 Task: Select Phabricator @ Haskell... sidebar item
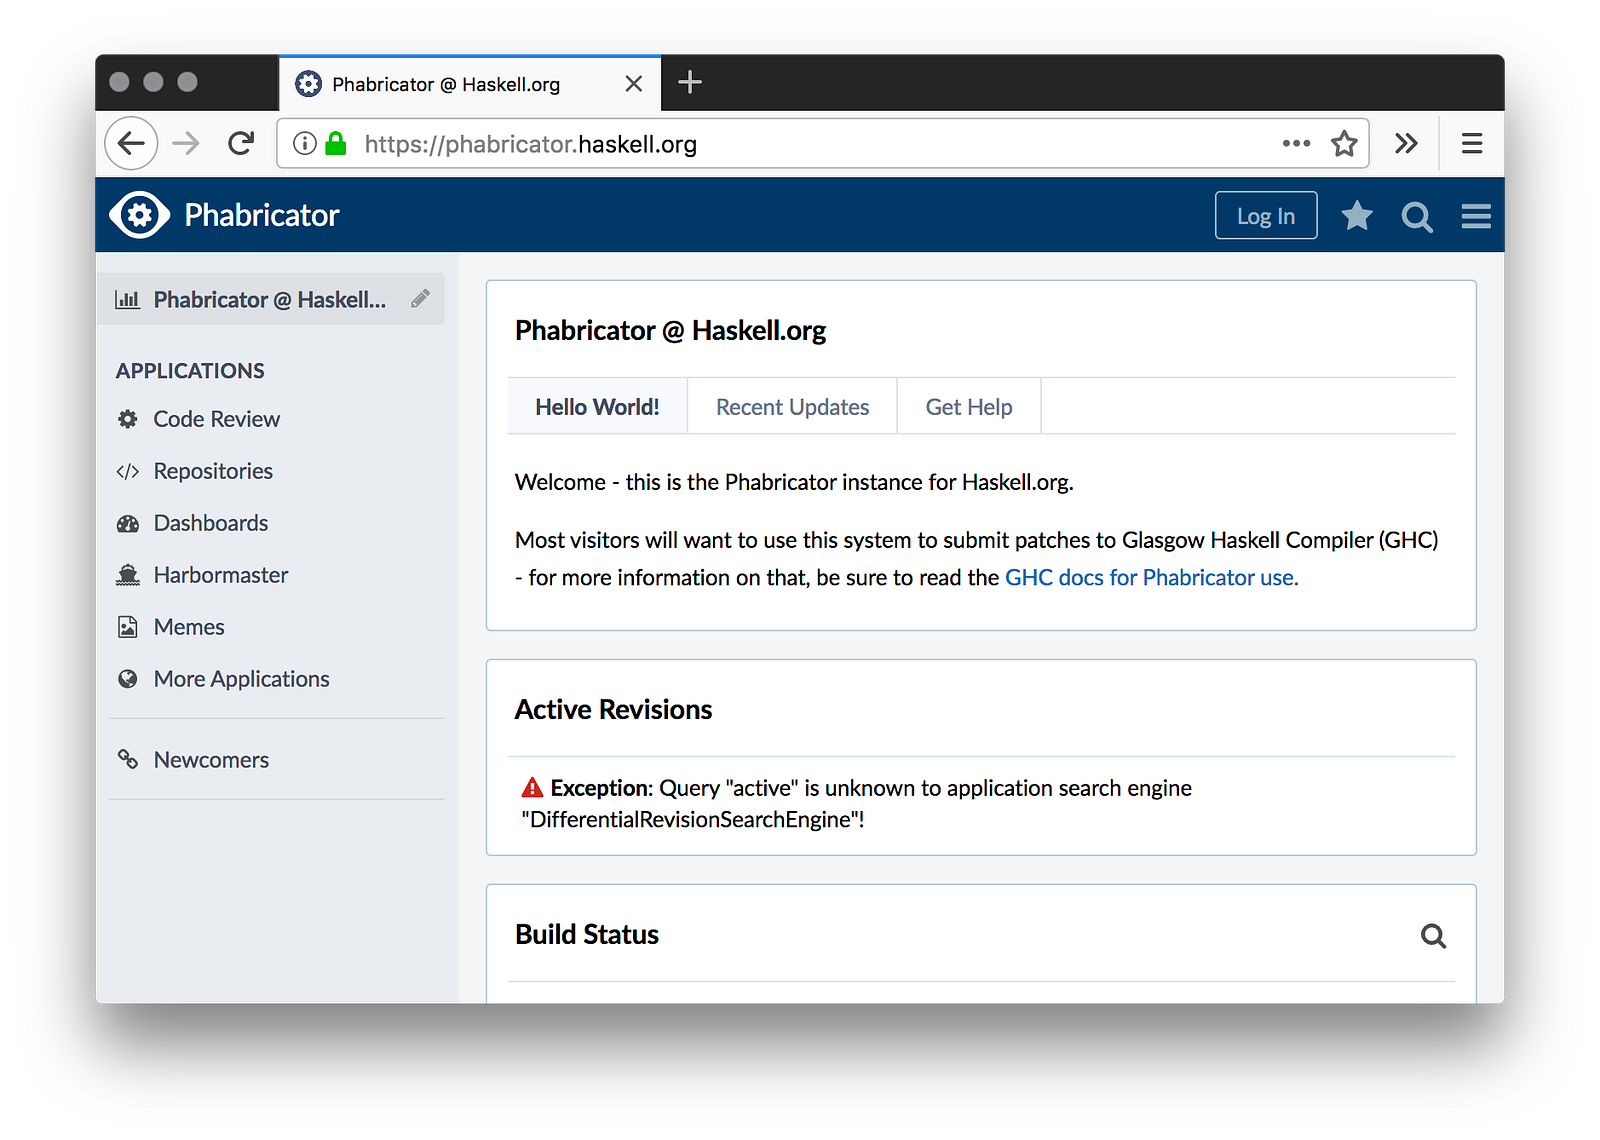click(270, 300)
